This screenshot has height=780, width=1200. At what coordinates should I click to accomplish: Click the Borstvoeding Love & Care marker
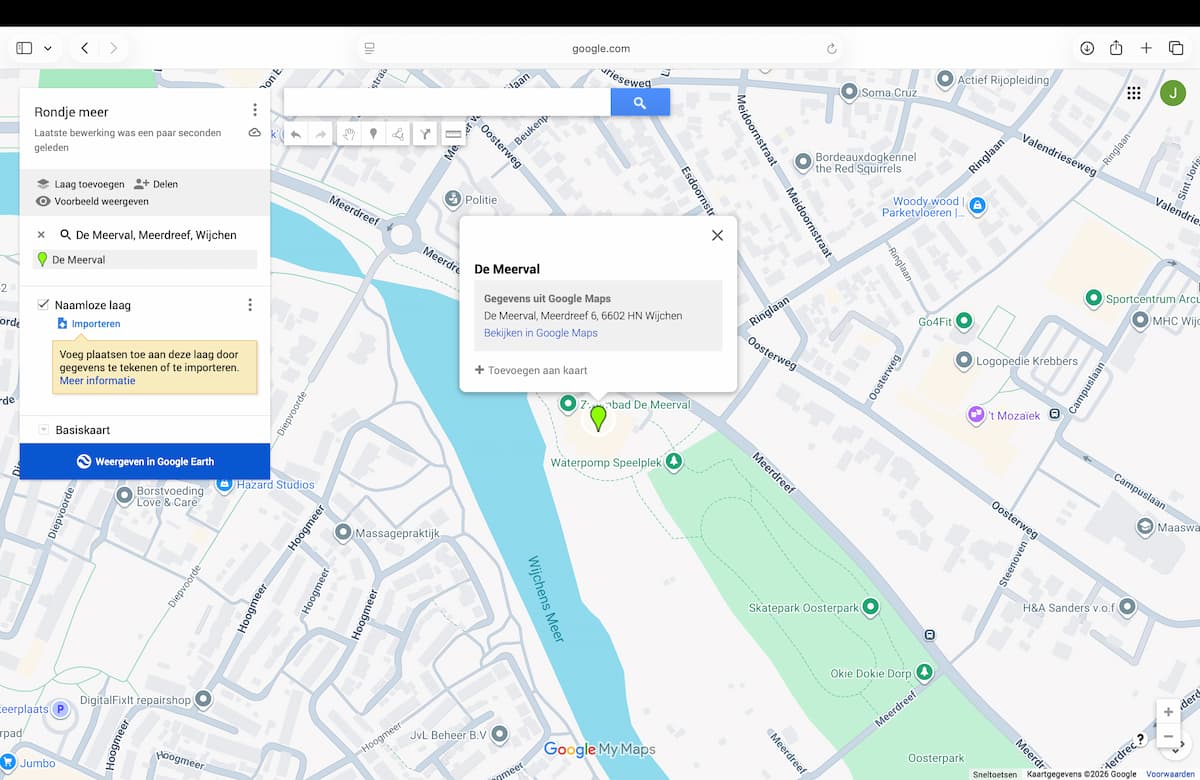(124, 495)
